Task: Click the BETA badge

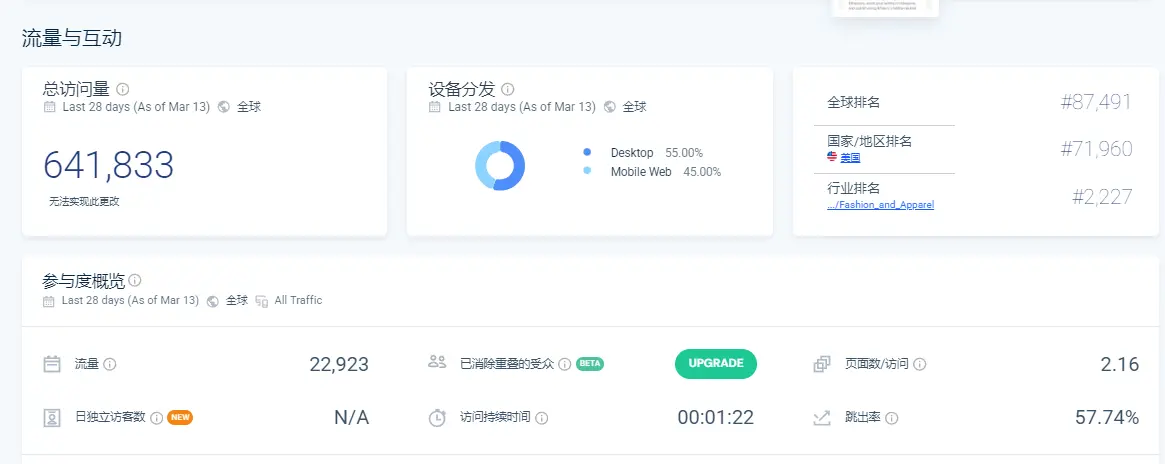Action: tap(590, 364)
